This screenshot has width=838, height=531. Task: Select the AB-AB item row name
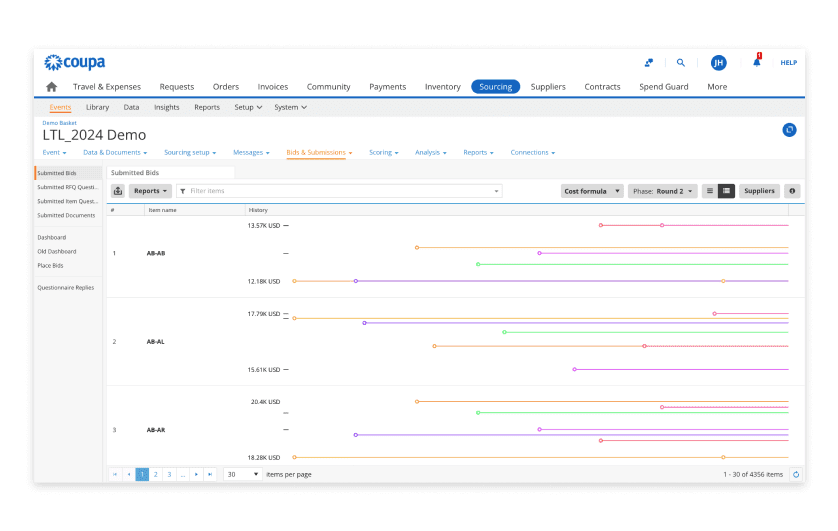156,253
